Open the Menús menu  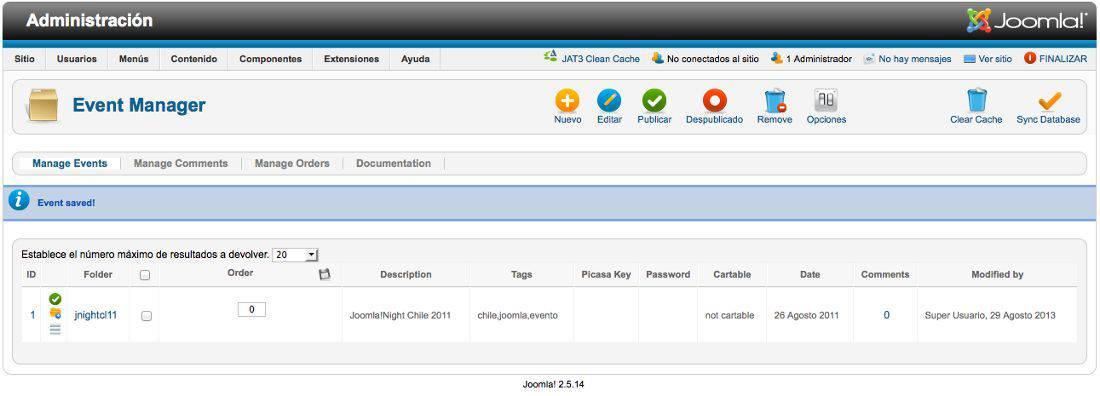click(133, 59)
